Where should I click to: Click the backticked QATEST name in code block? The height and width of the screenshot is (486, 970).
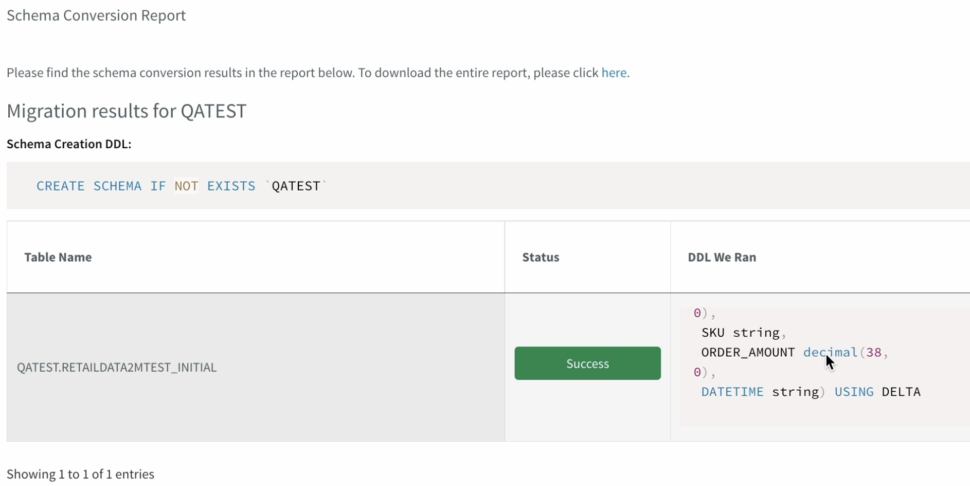[299, 186]
